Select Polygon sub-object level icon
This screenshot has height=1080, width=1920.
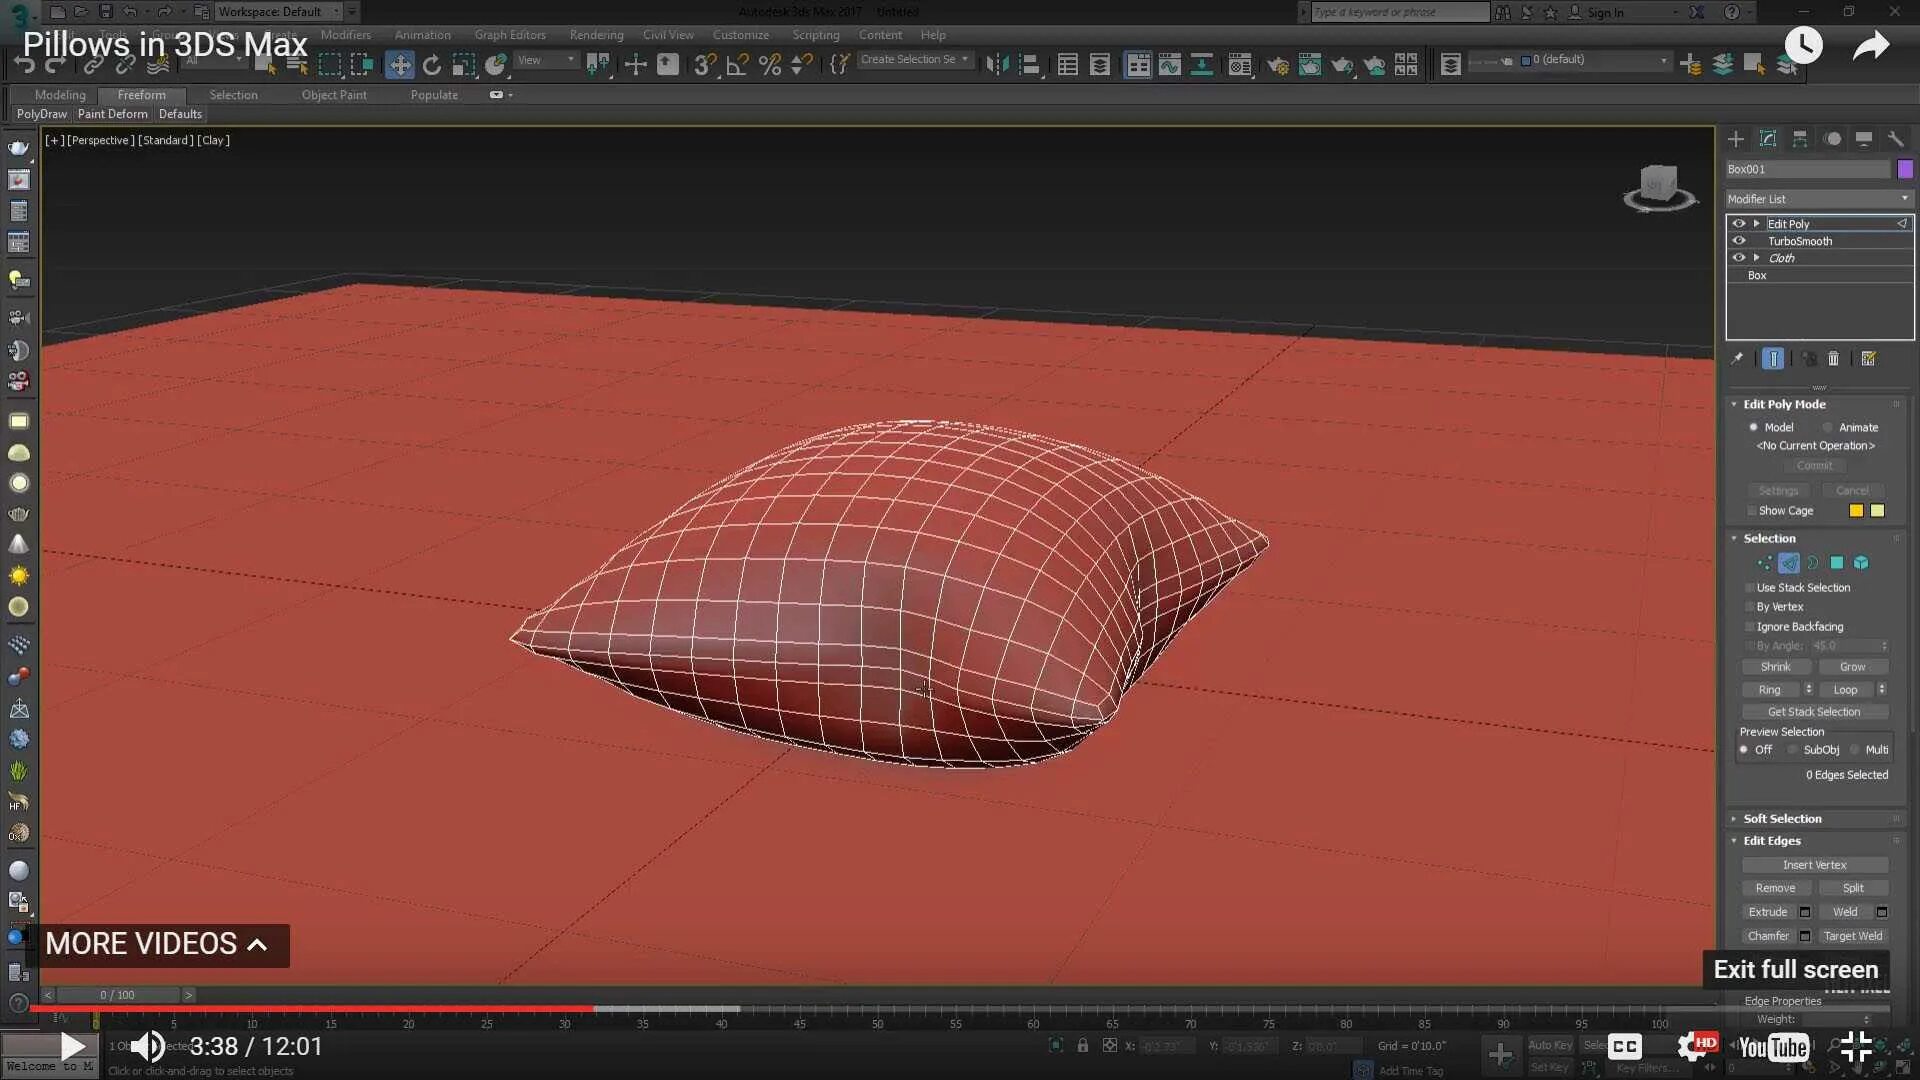pyautogui.click(x=1837, y=563)
